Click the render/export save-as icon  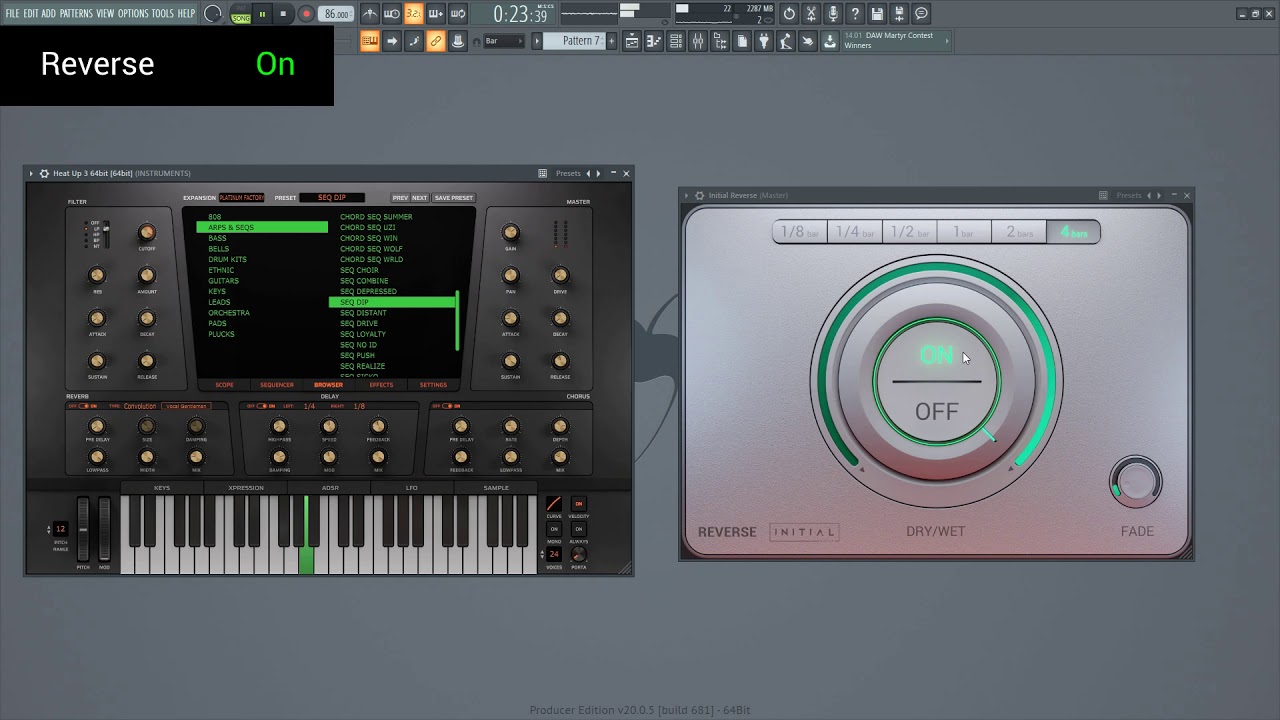[x=899, y=14]
